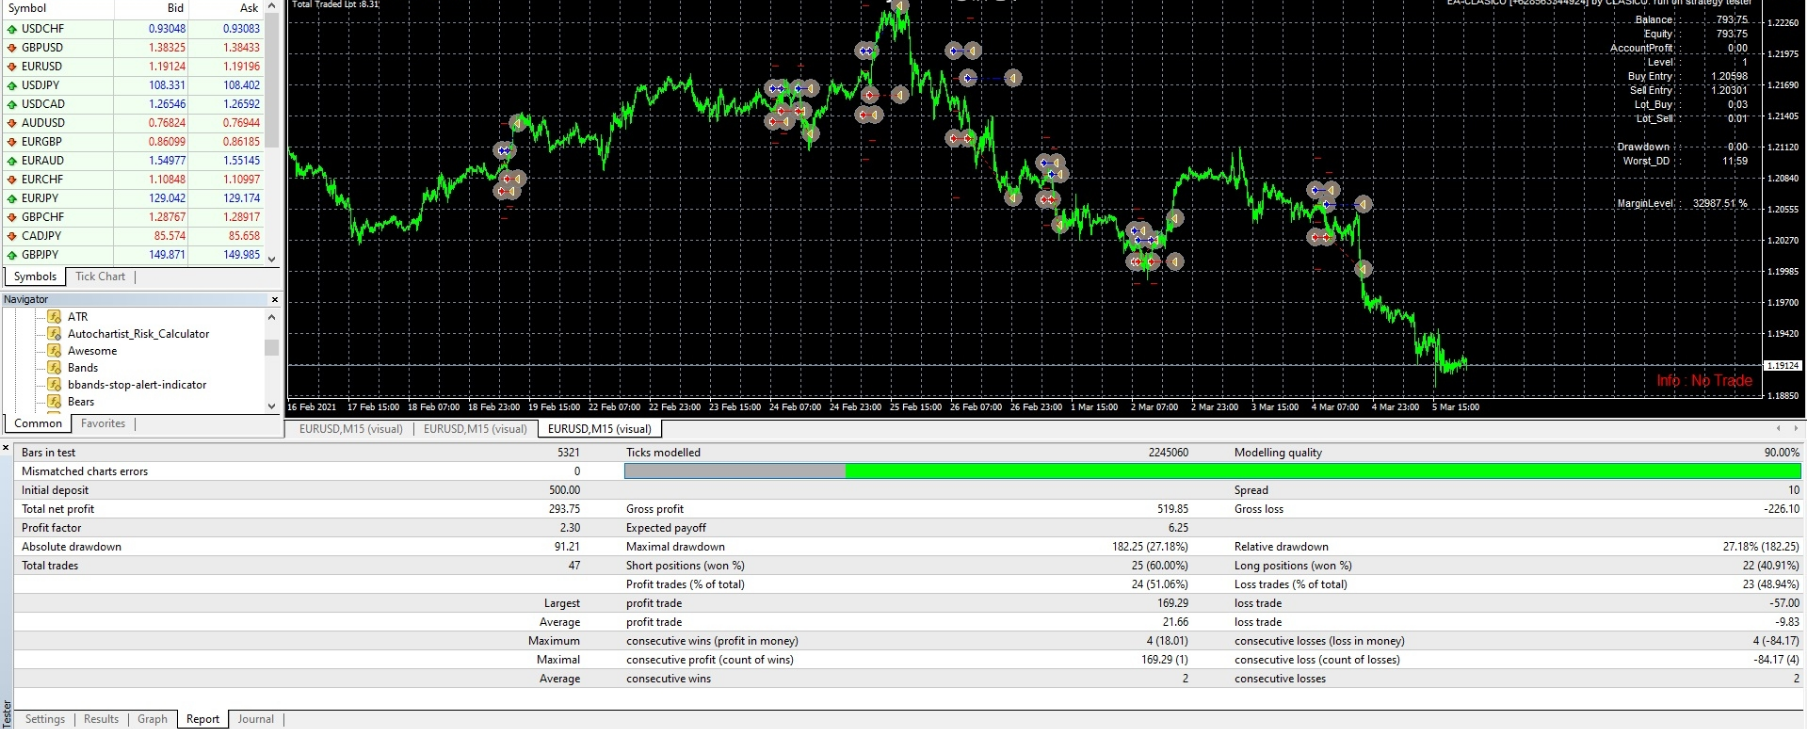Click Navigator scrollbar down arrow
The width and height of the screenshot is (1811, 729).
[x=272, y=406]
